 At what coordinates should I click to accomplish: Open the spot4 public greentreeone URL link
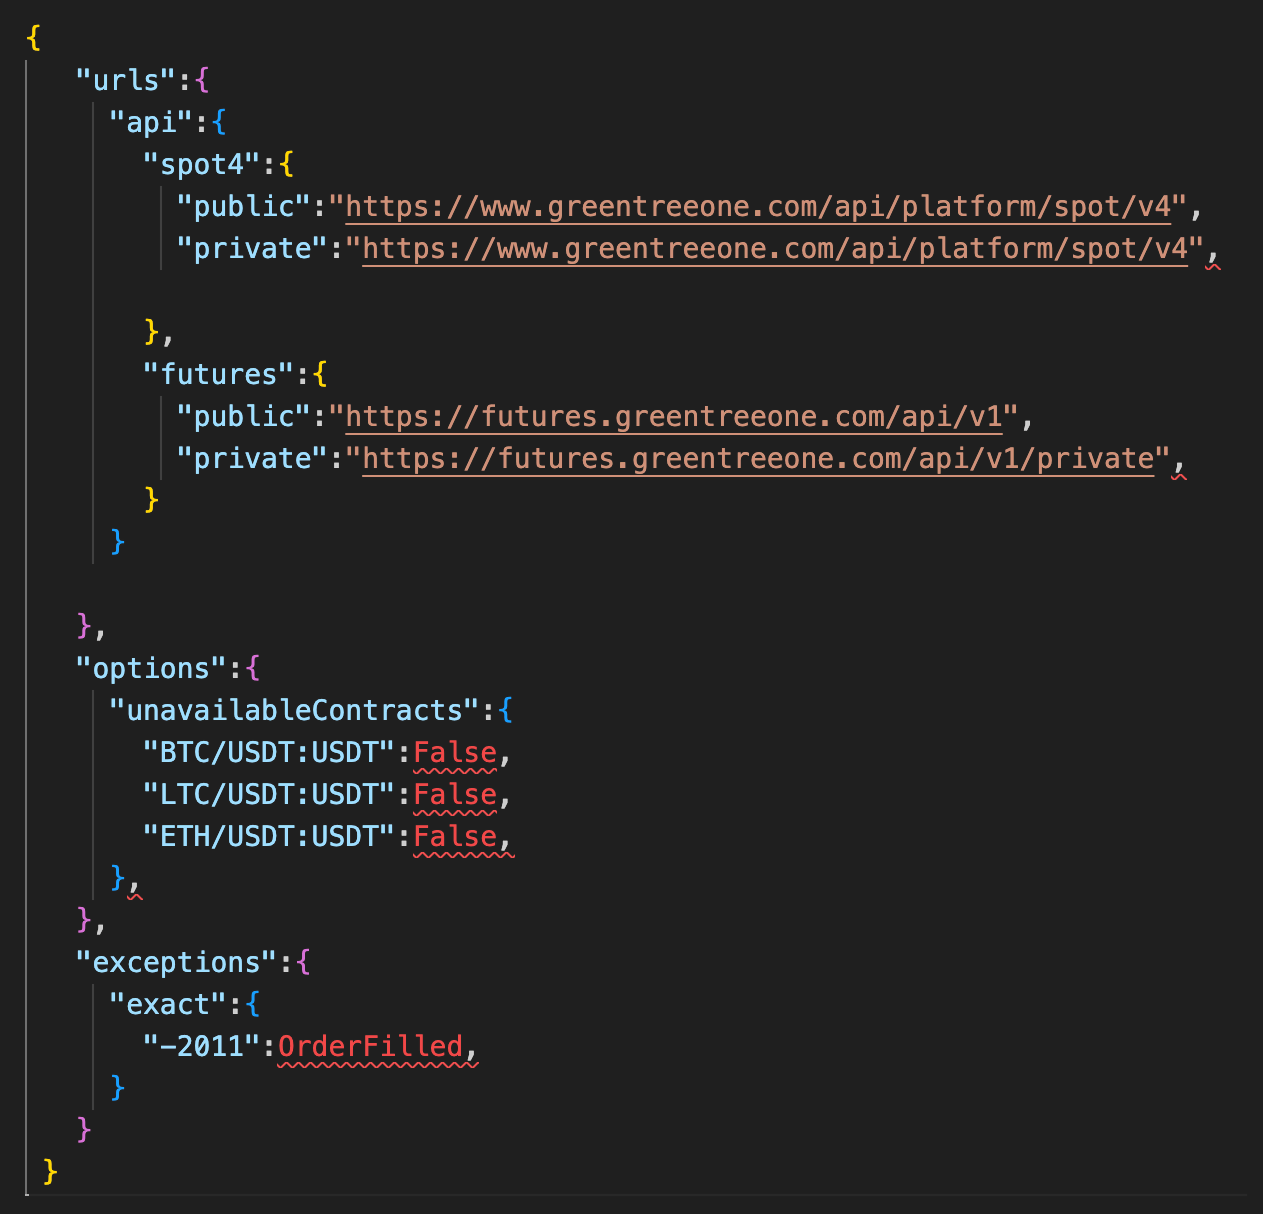point(758,206)
